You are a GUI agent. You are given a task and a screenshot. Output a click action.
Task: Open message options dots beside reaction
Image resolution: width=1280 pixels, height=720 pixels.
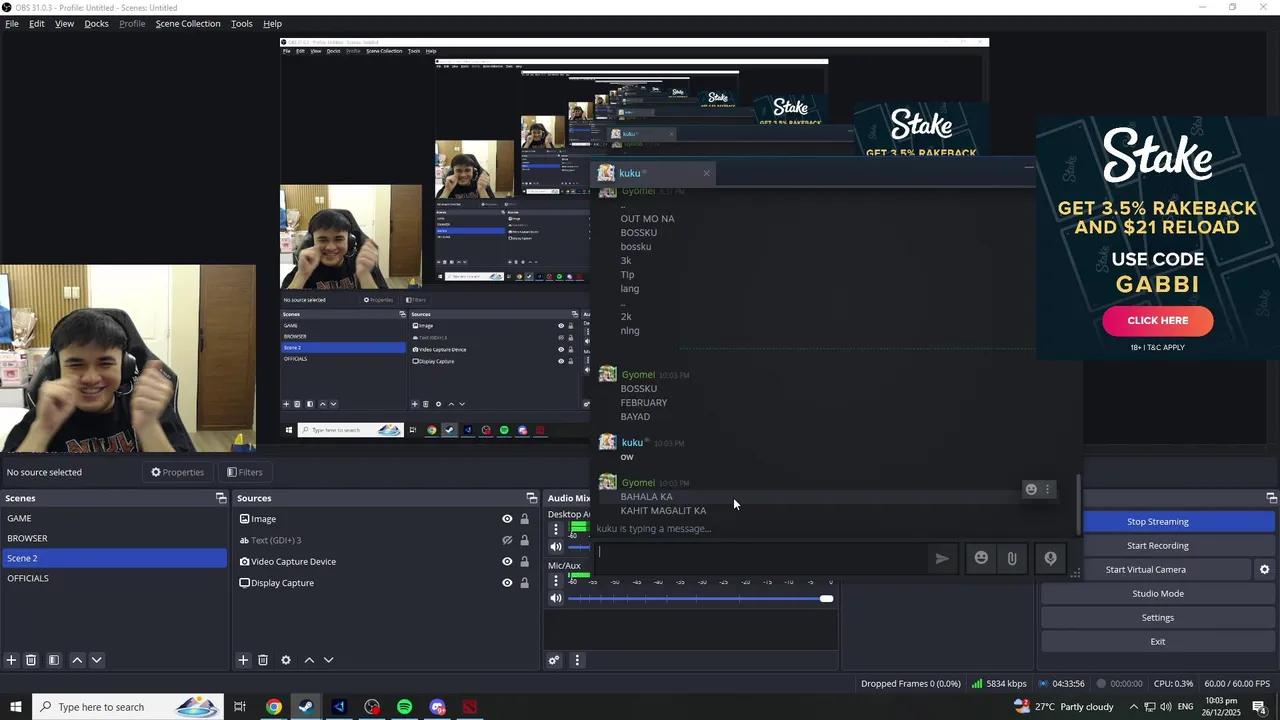[x=1047, y=489]
